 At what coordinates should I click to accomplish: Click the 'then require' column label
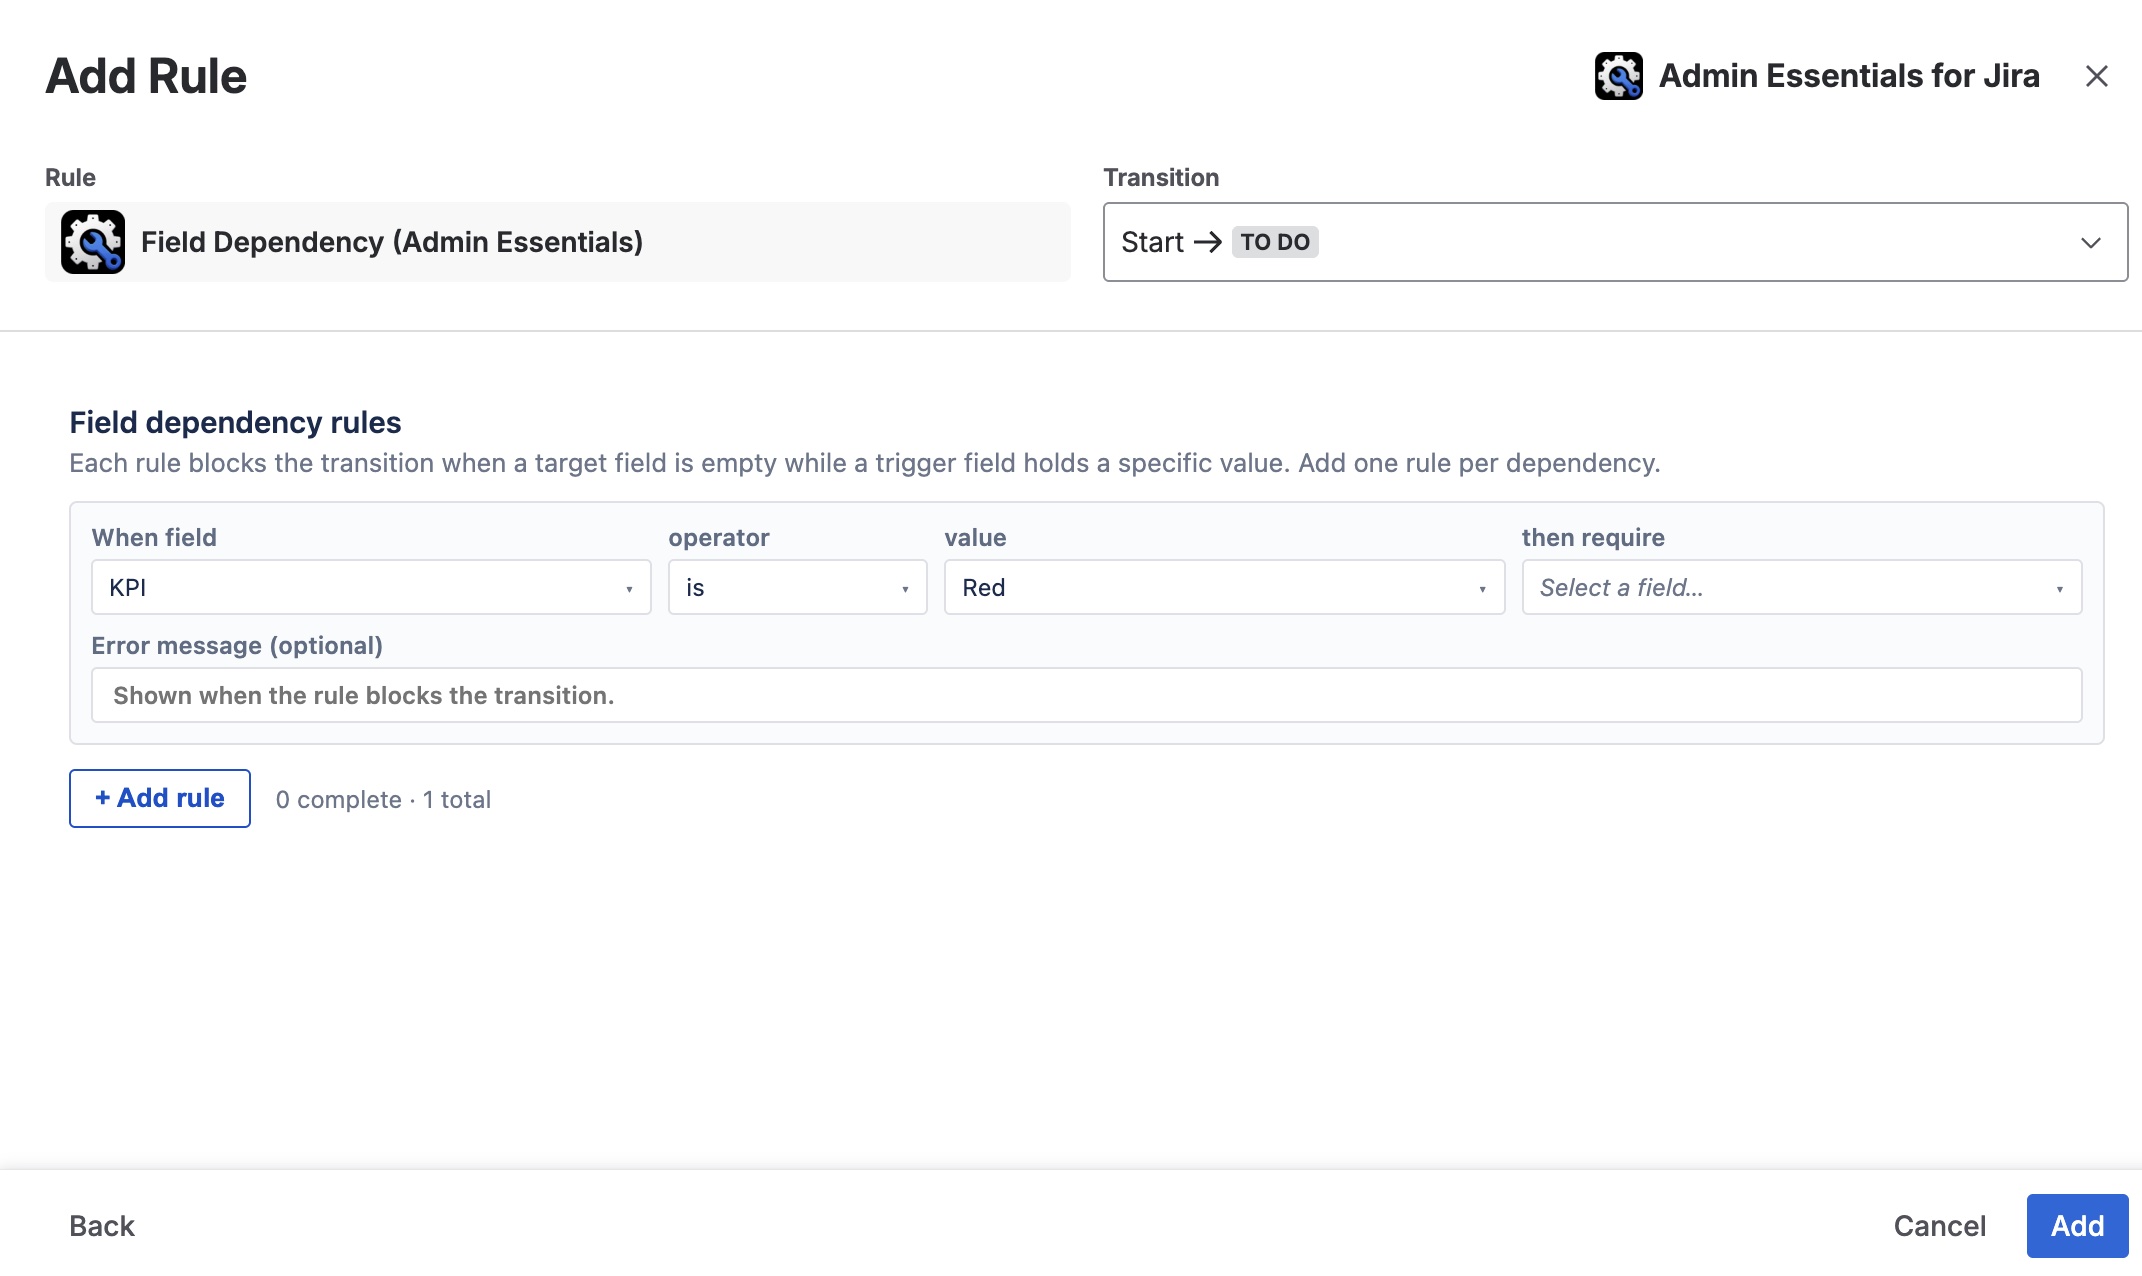pos(1593,538)
